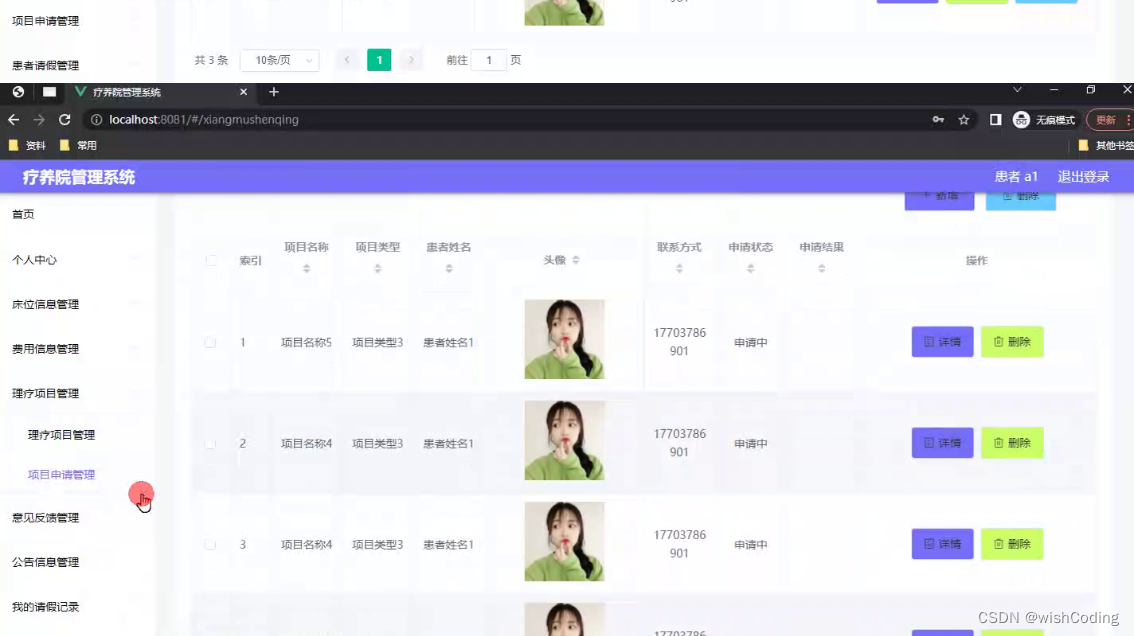1134x636 pixels.
Task: Go to next page in pagination
Action: pyautogui.click(x=411, y=60)
